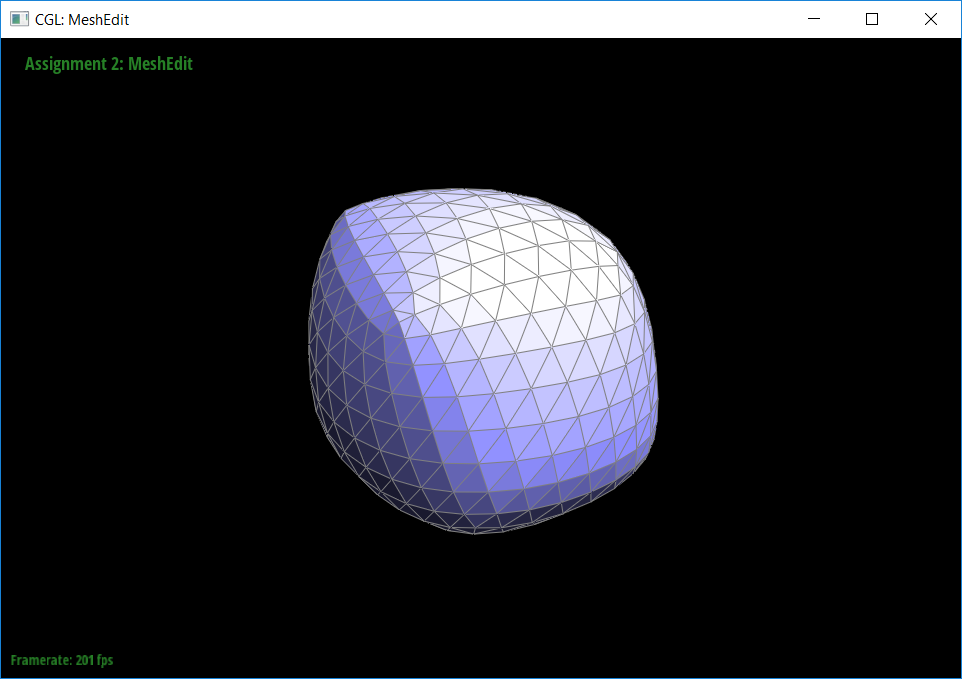Close the MeshEdit window
The image size is (962, 679).
(931, 19)
